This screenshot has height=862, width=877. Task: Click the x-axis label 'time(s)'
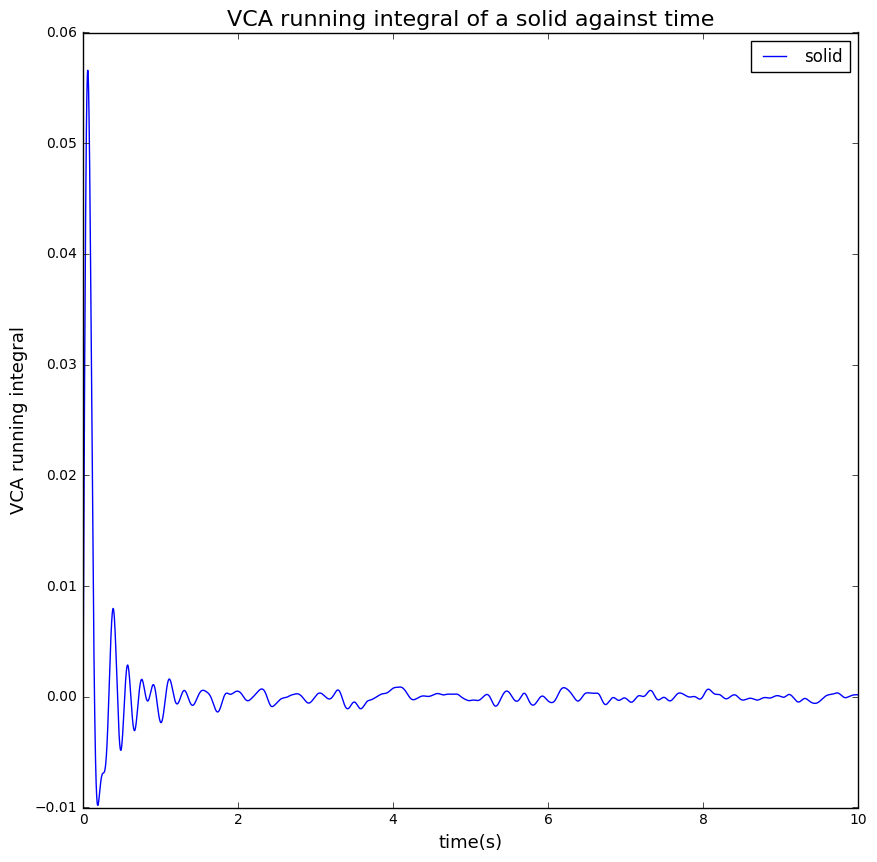470,841
